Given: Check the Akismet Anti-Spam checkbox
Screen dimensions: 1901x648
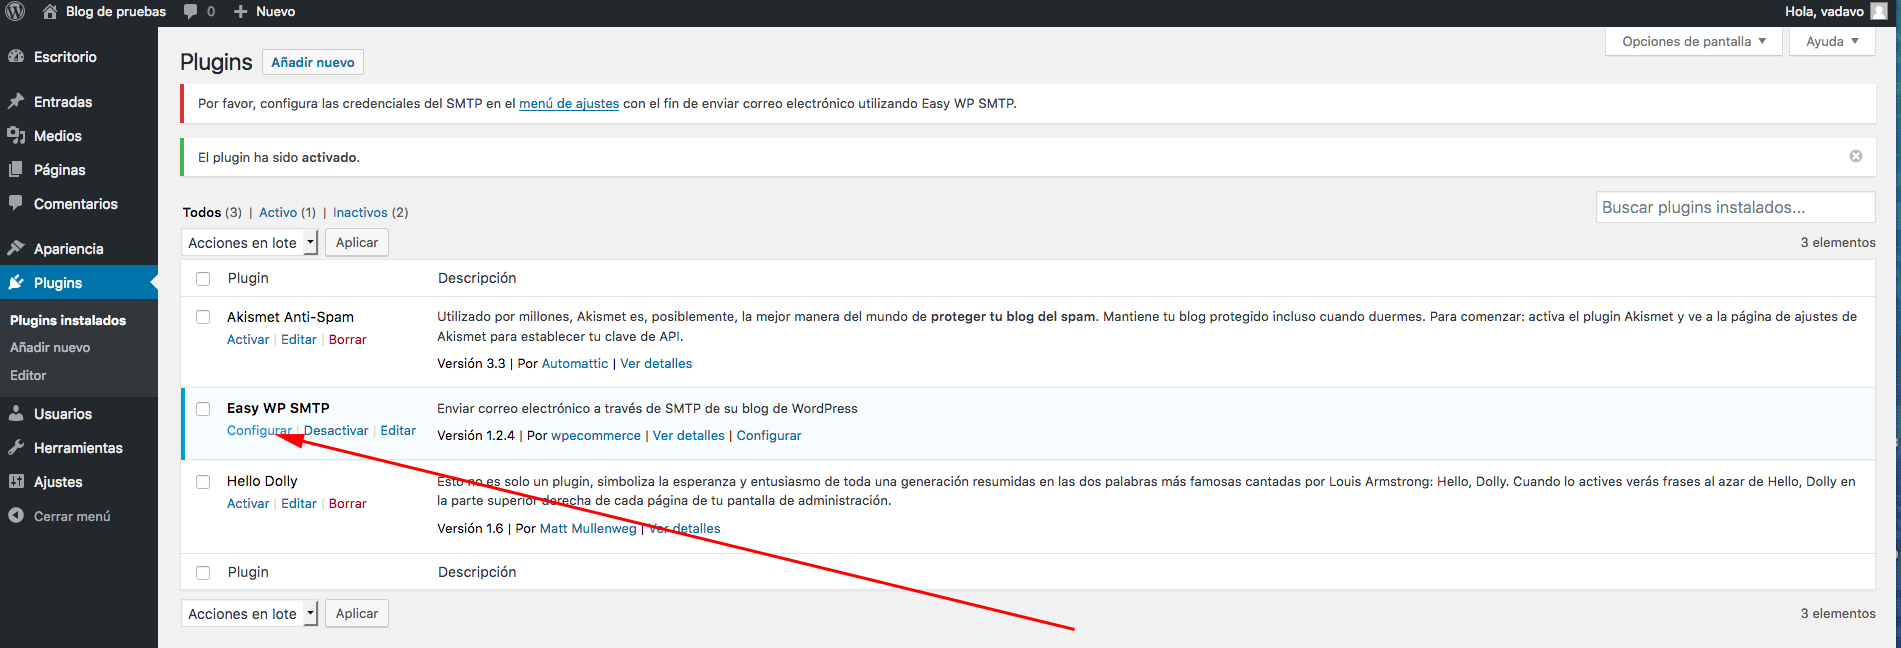Looking at the screenshot, I should 203,317.
